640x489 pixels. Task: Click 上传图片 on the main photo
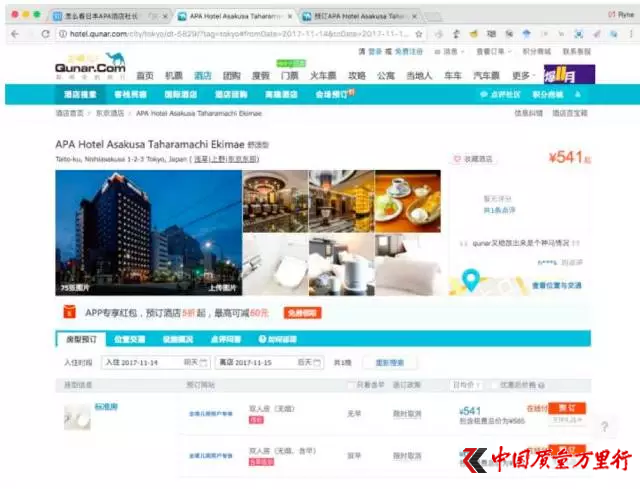(x=222, y=288)
